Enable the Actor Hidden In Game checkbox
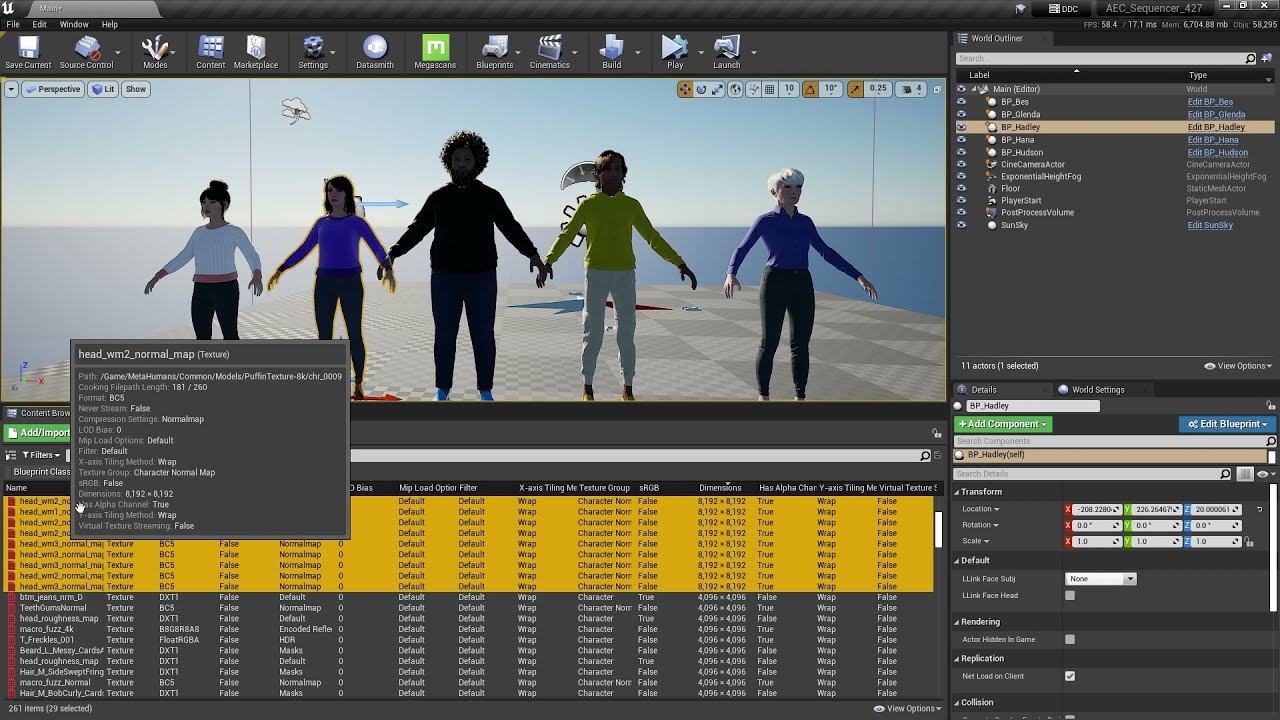 pyautogui.click(x=1070, y=639)
